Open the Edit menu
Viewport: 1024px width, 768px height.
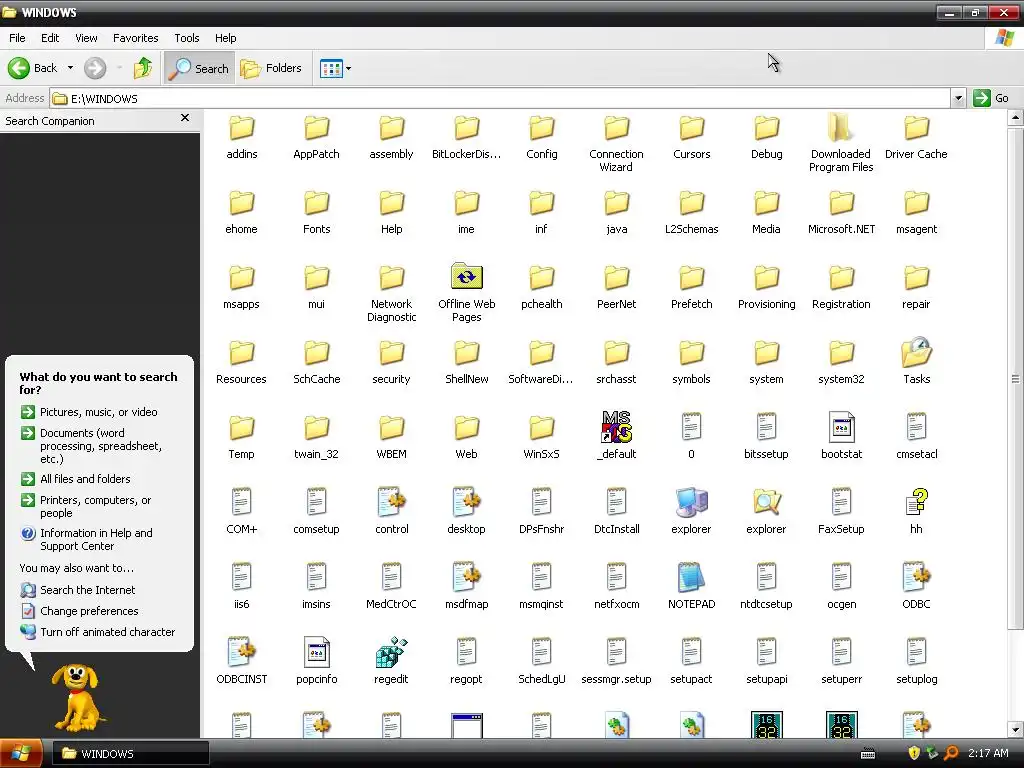pos(50,38)
